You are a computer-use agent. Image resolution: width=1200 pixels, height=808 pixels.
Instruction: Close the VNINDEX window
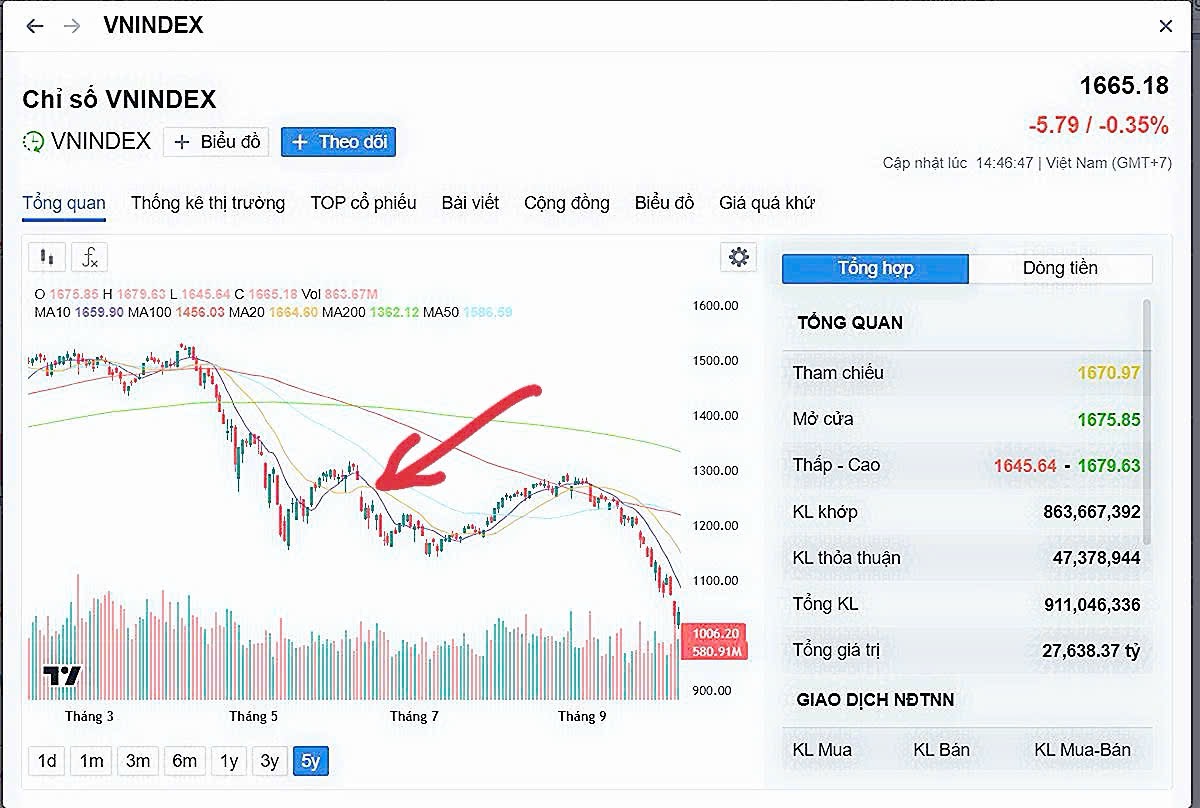tap(1166, 27)
